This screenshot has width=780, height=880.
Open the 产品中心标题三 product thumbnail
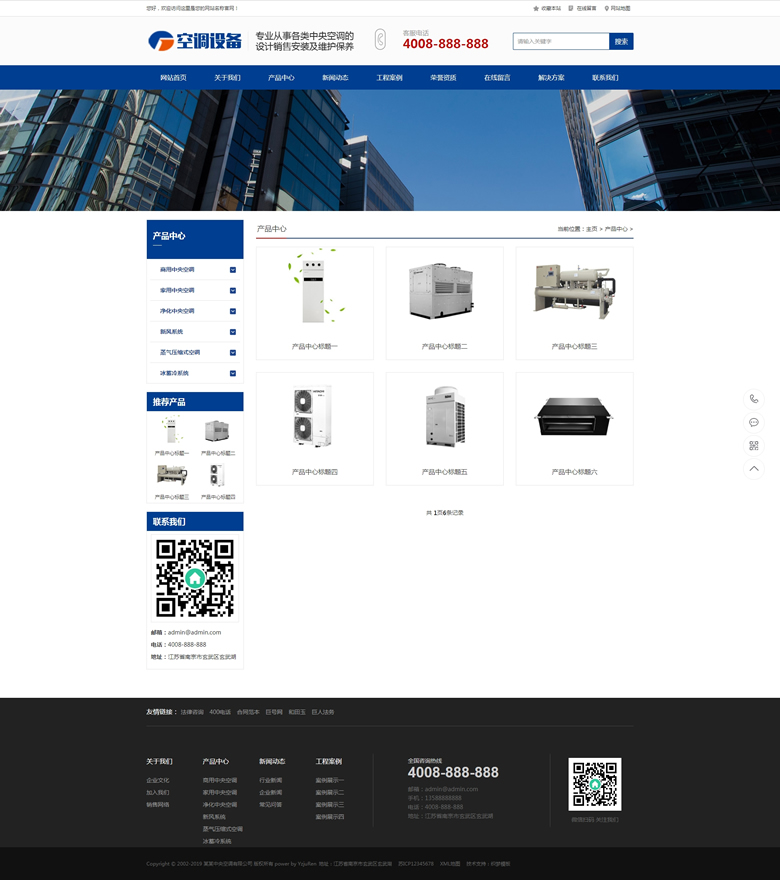(574, 292)
